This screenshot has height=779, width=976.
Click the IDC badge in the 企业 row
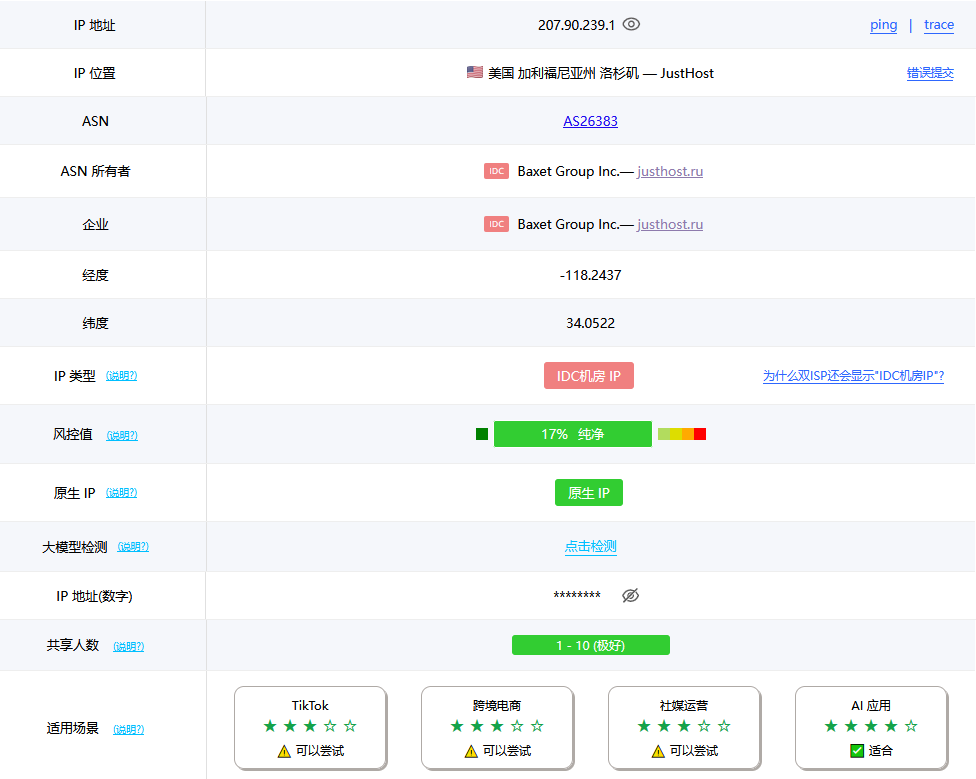[x=496, y=224]
